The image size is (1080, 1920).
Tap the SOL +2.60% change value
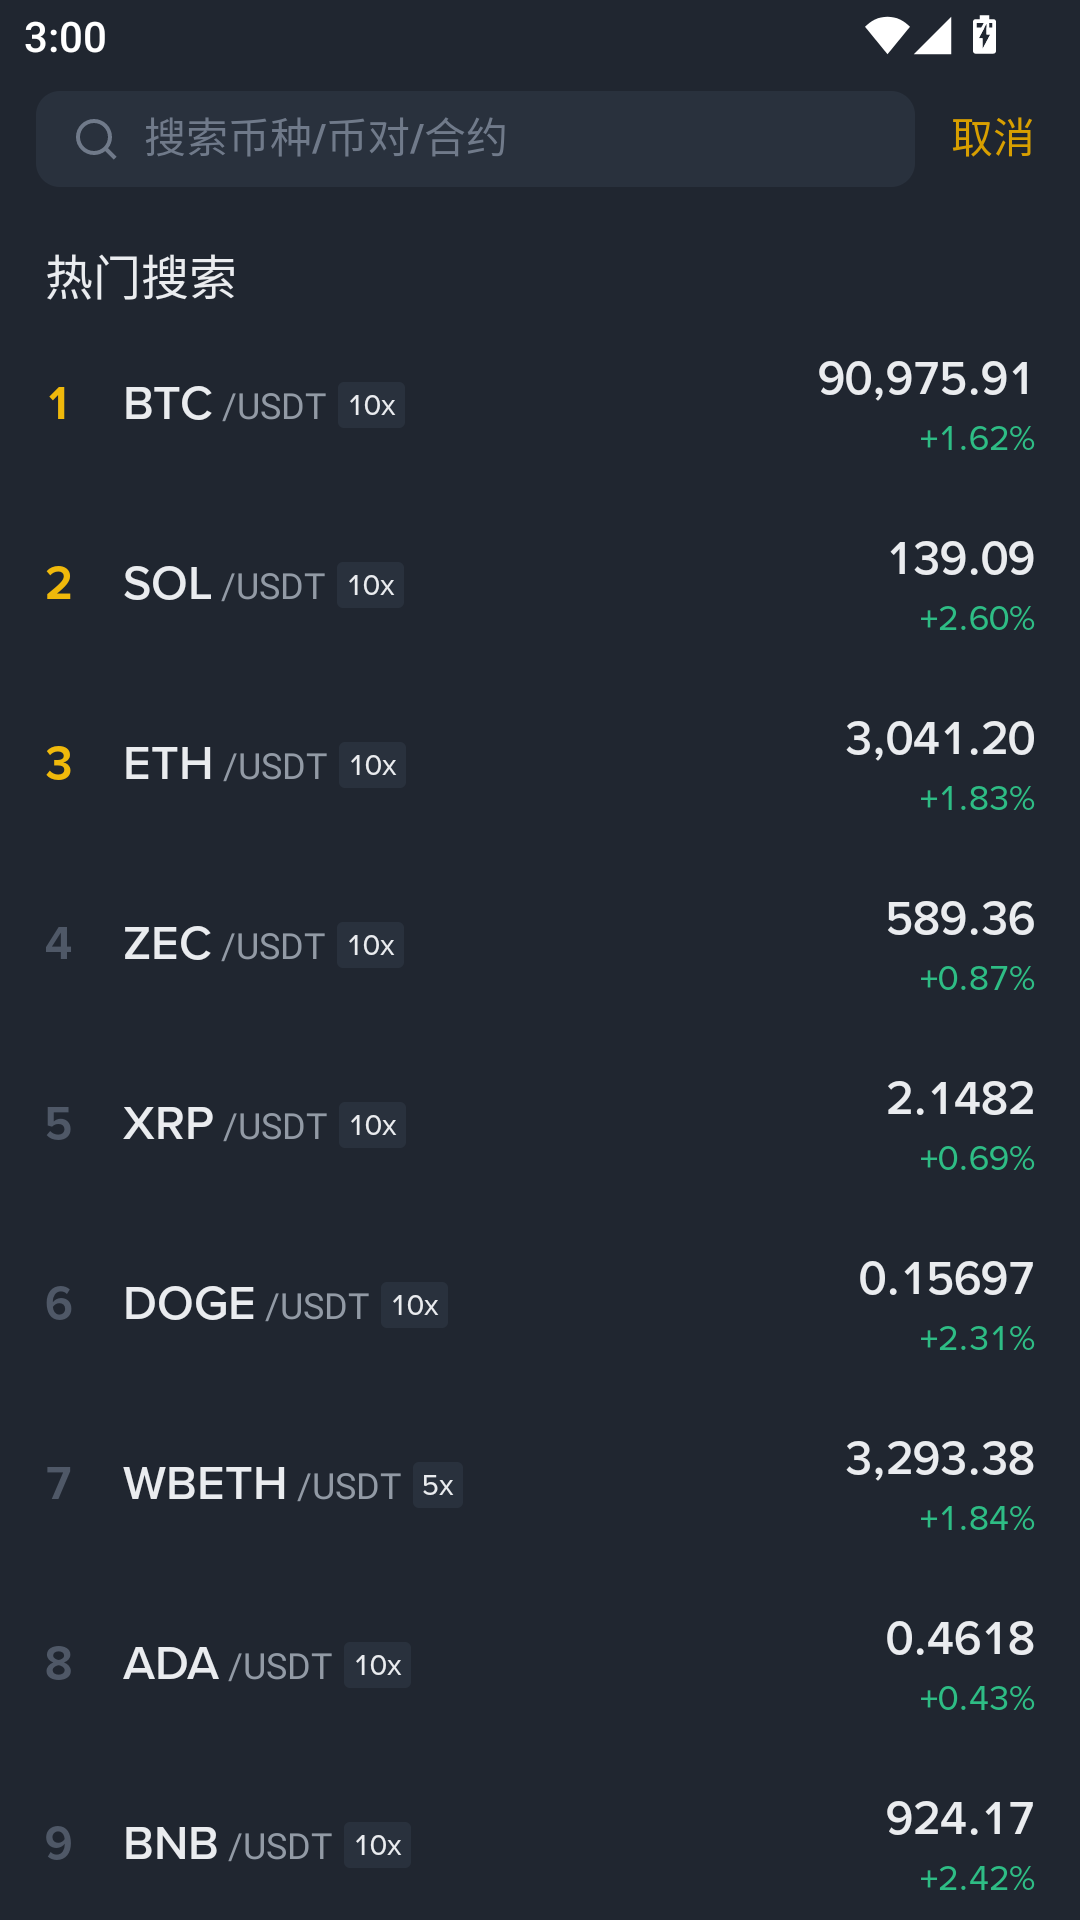(x=977, y=619)
